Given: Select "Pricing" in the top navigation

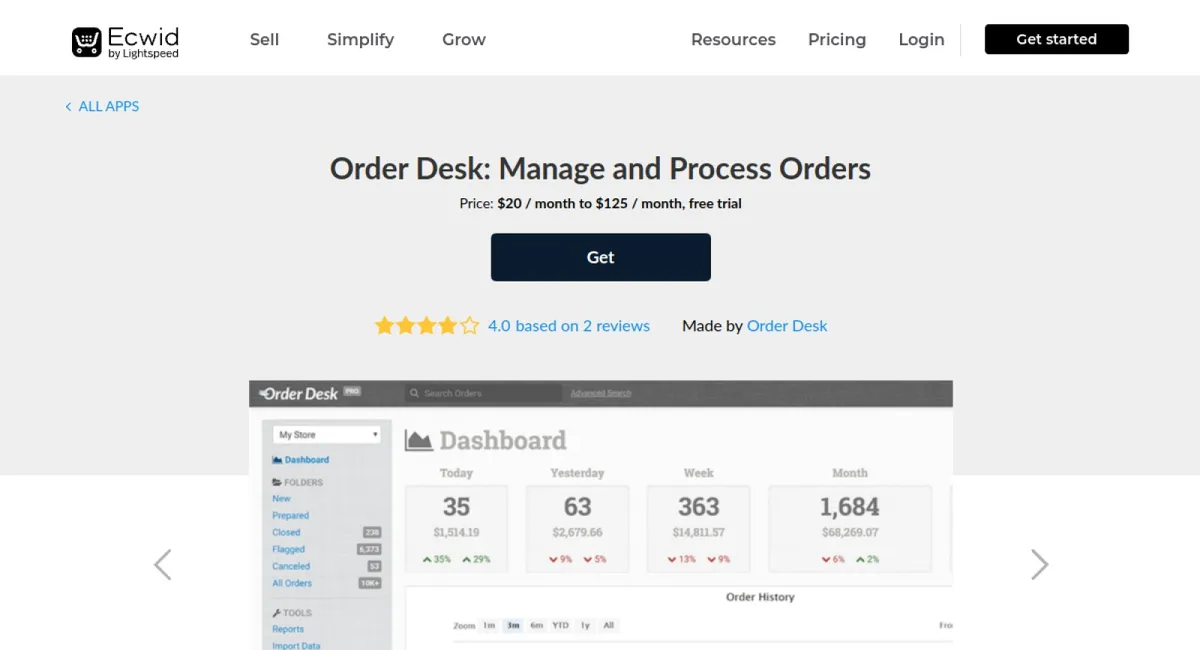Looking at the screenshot, I should (837, 39).
